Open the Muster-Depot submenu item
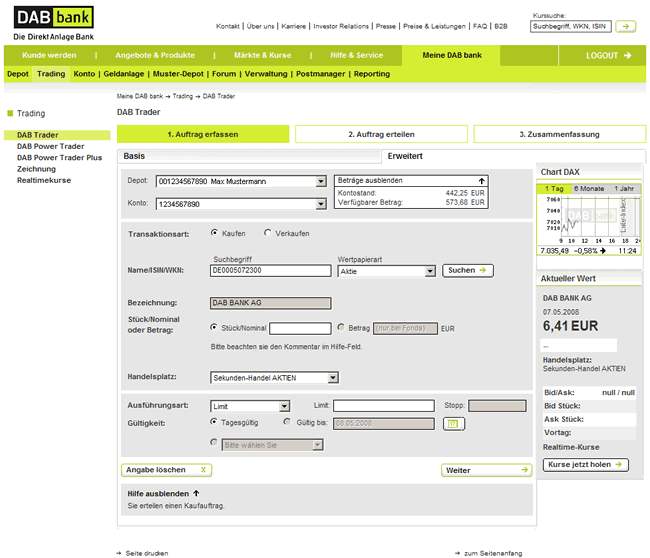 point(178,74)
